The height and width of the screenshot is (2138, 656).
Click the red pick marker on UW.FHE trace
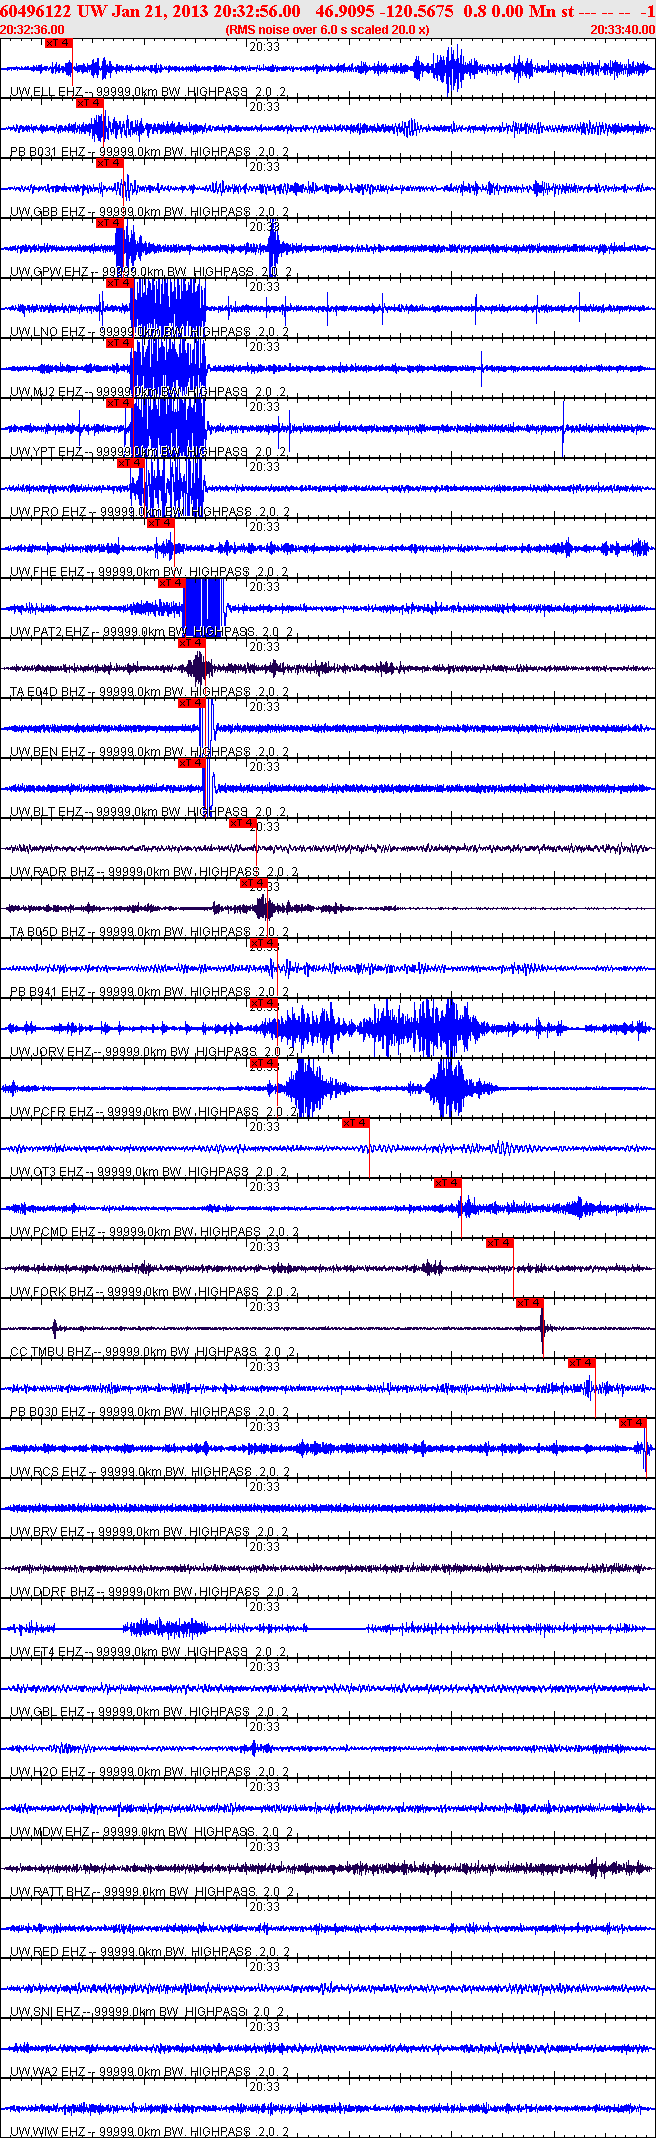161,523
